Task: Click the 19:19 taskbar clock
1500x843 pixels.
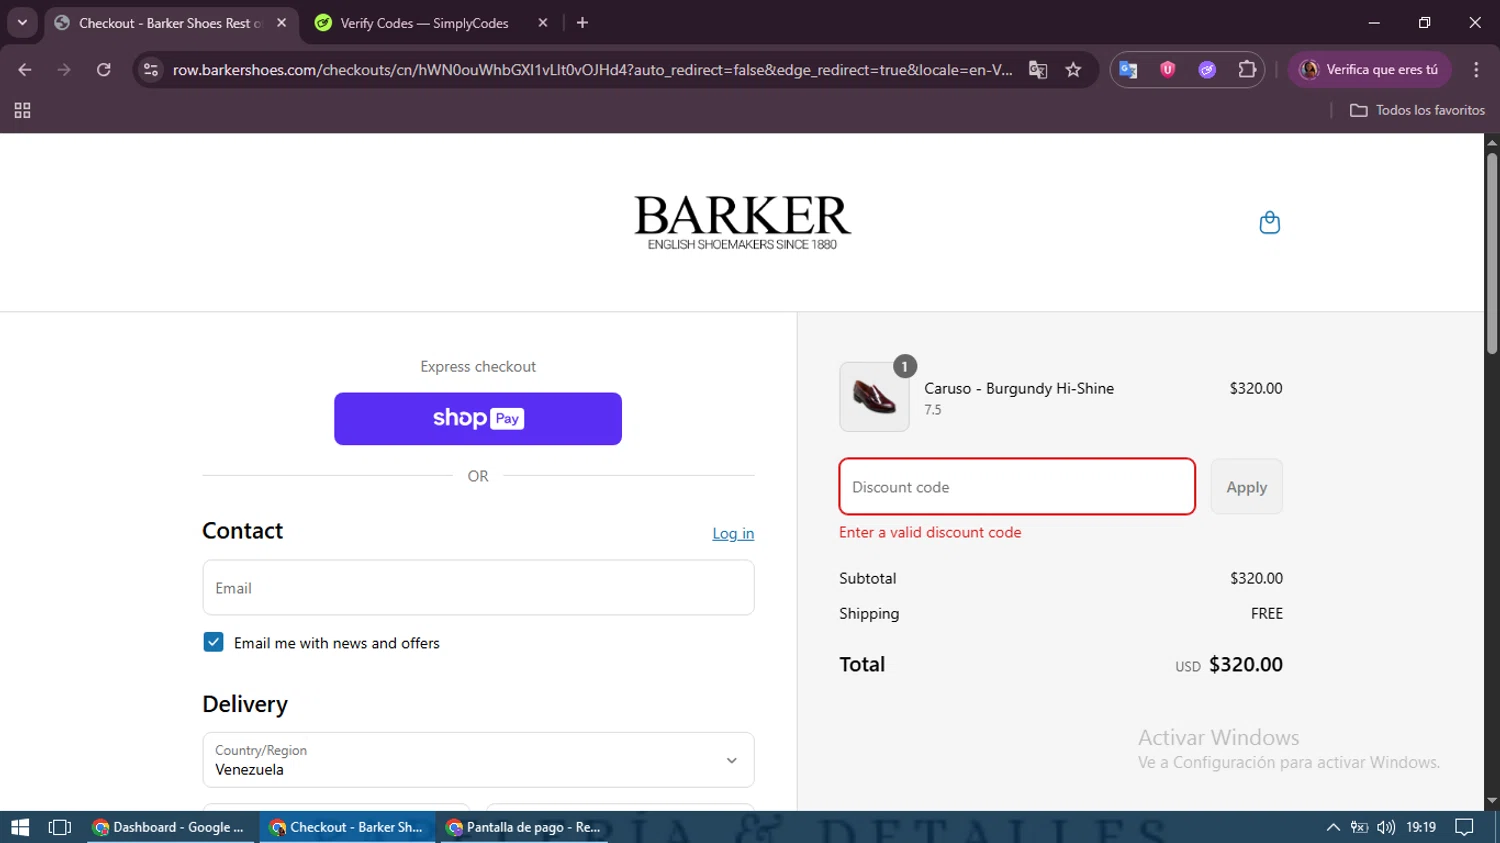Action: pyautogui.click(x=1421, y=827)
